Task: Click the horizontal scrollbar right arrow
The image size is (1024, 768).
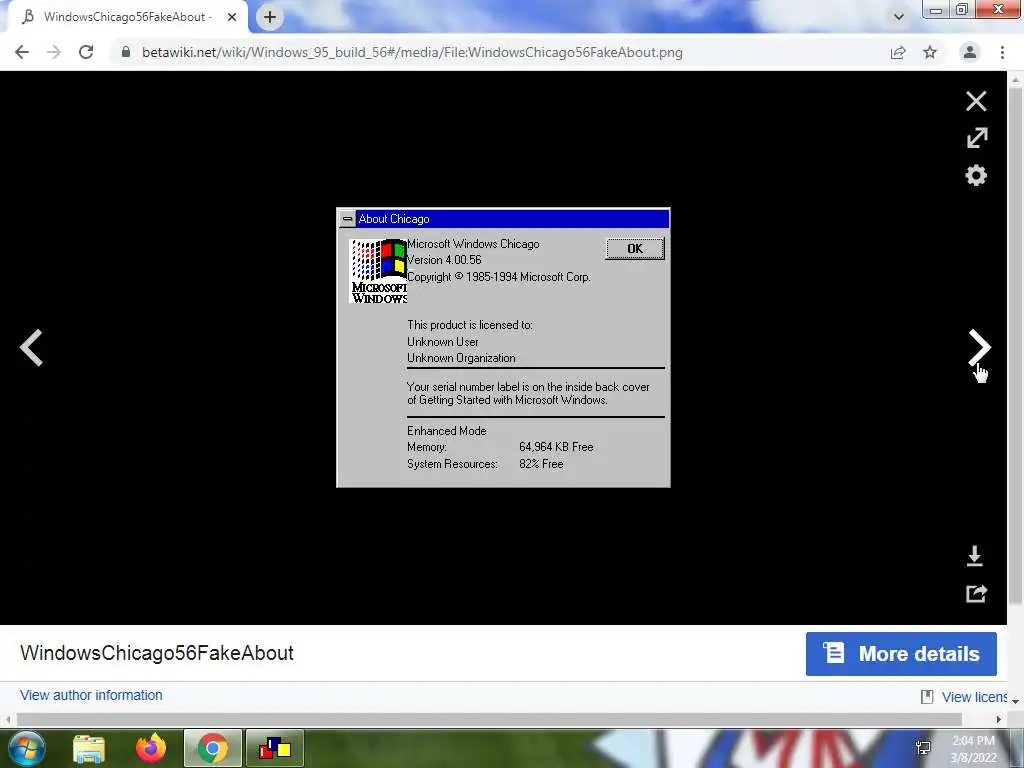Action: (999, 719)
